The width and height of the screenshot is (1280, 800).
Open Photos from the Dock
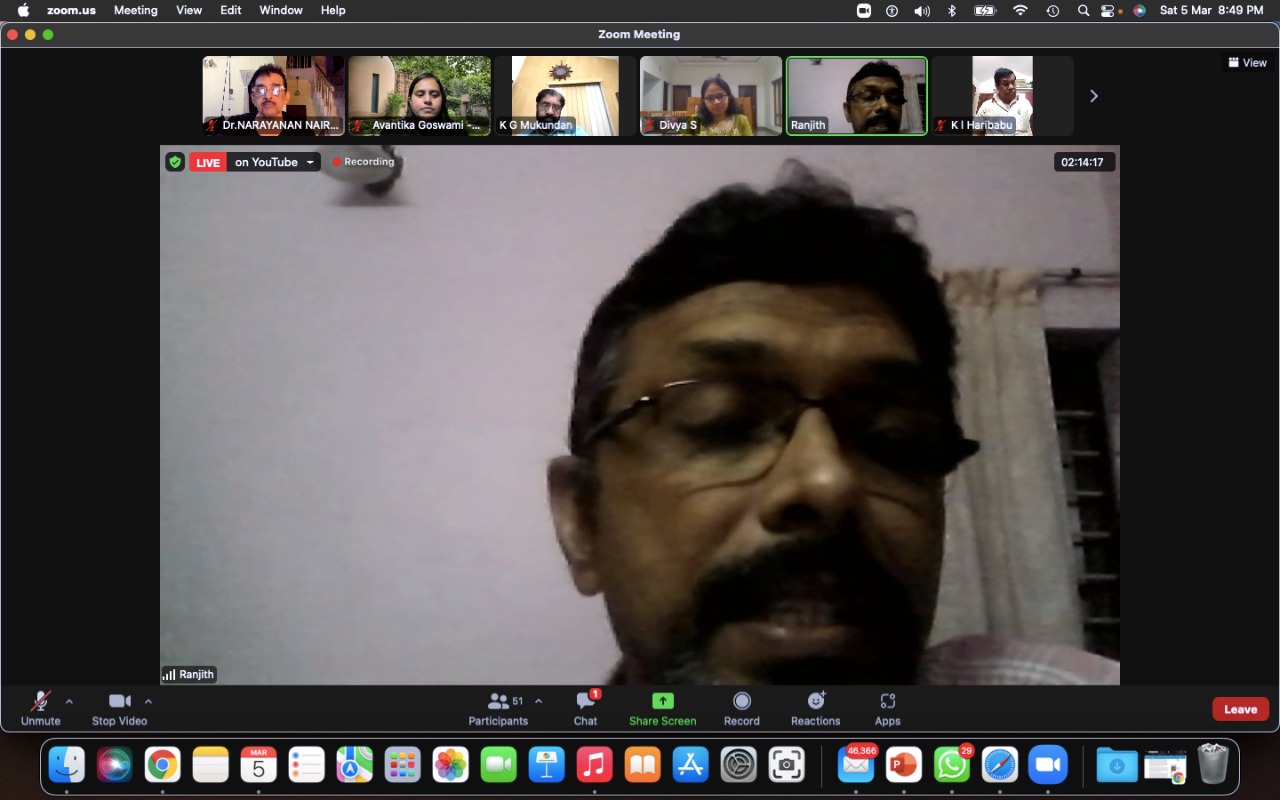(450, 765)
